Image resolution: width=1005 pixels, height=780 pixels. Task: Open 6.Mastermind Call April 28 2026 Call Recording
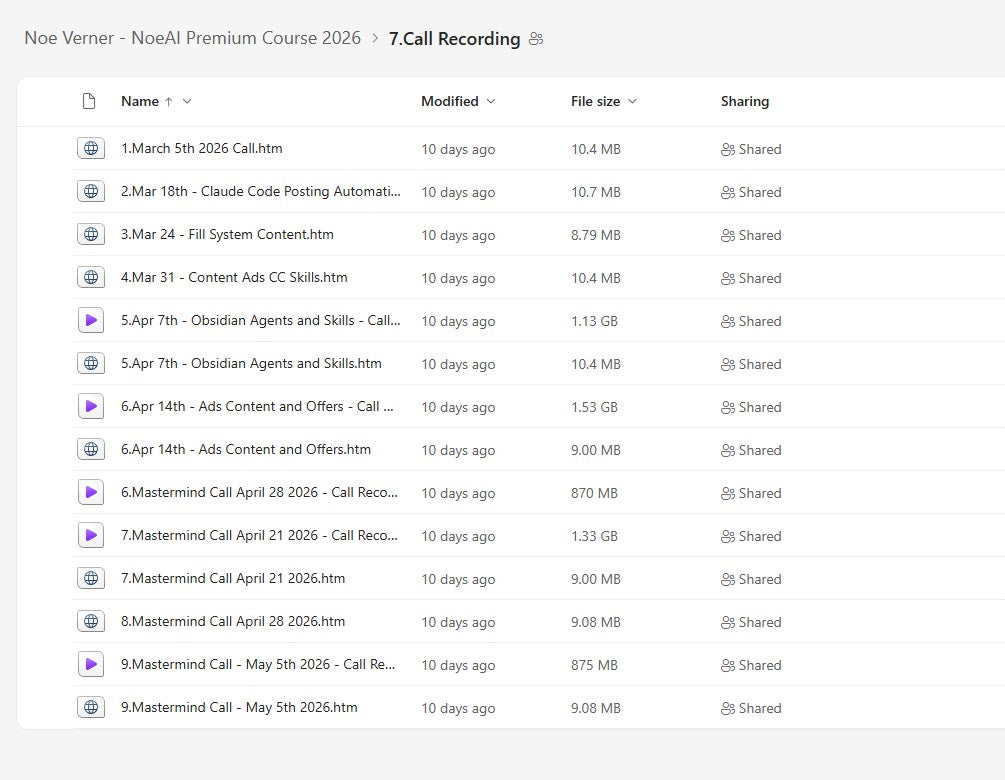(260, 492)
